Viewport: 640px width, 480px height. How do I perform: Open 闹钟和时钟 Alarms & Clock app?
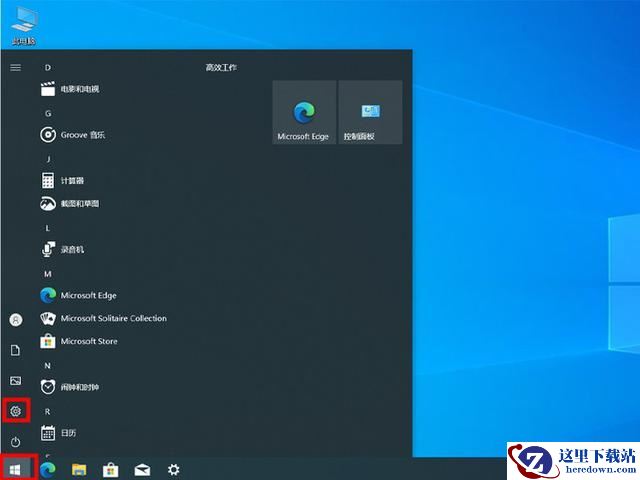(x=70, y=387)
